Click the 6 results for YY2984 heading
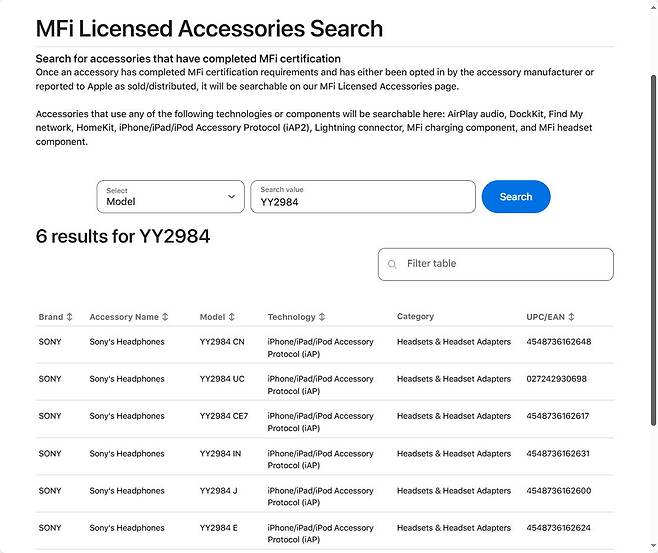This screenshot has height=553, width=658. click(123, 237)
